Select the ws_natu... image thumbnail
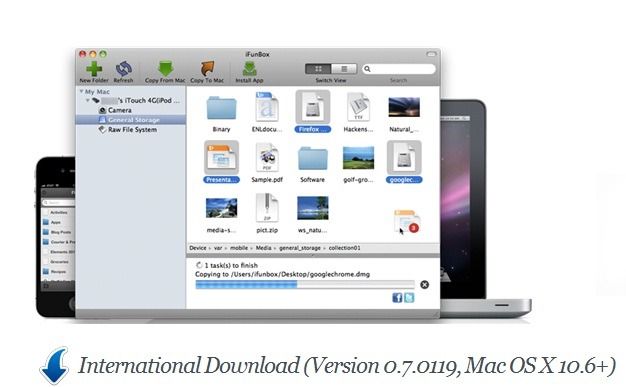This screenshot has width=626, height=387. tap(313, 208)
